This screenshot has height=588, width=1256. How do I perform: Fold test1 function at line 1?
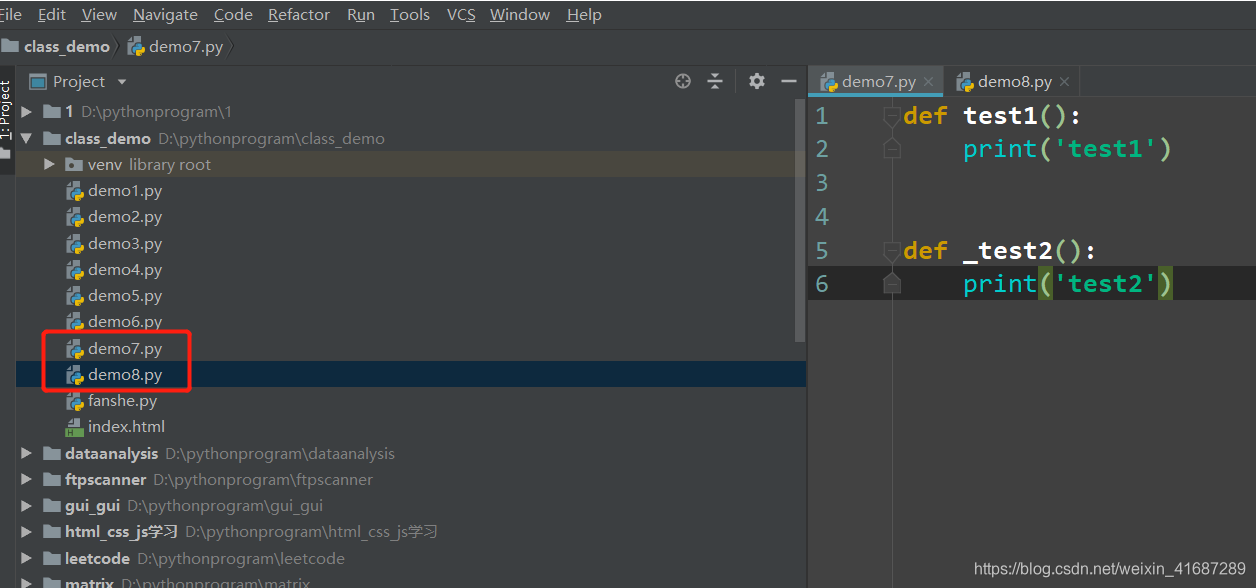coord(892,116)
